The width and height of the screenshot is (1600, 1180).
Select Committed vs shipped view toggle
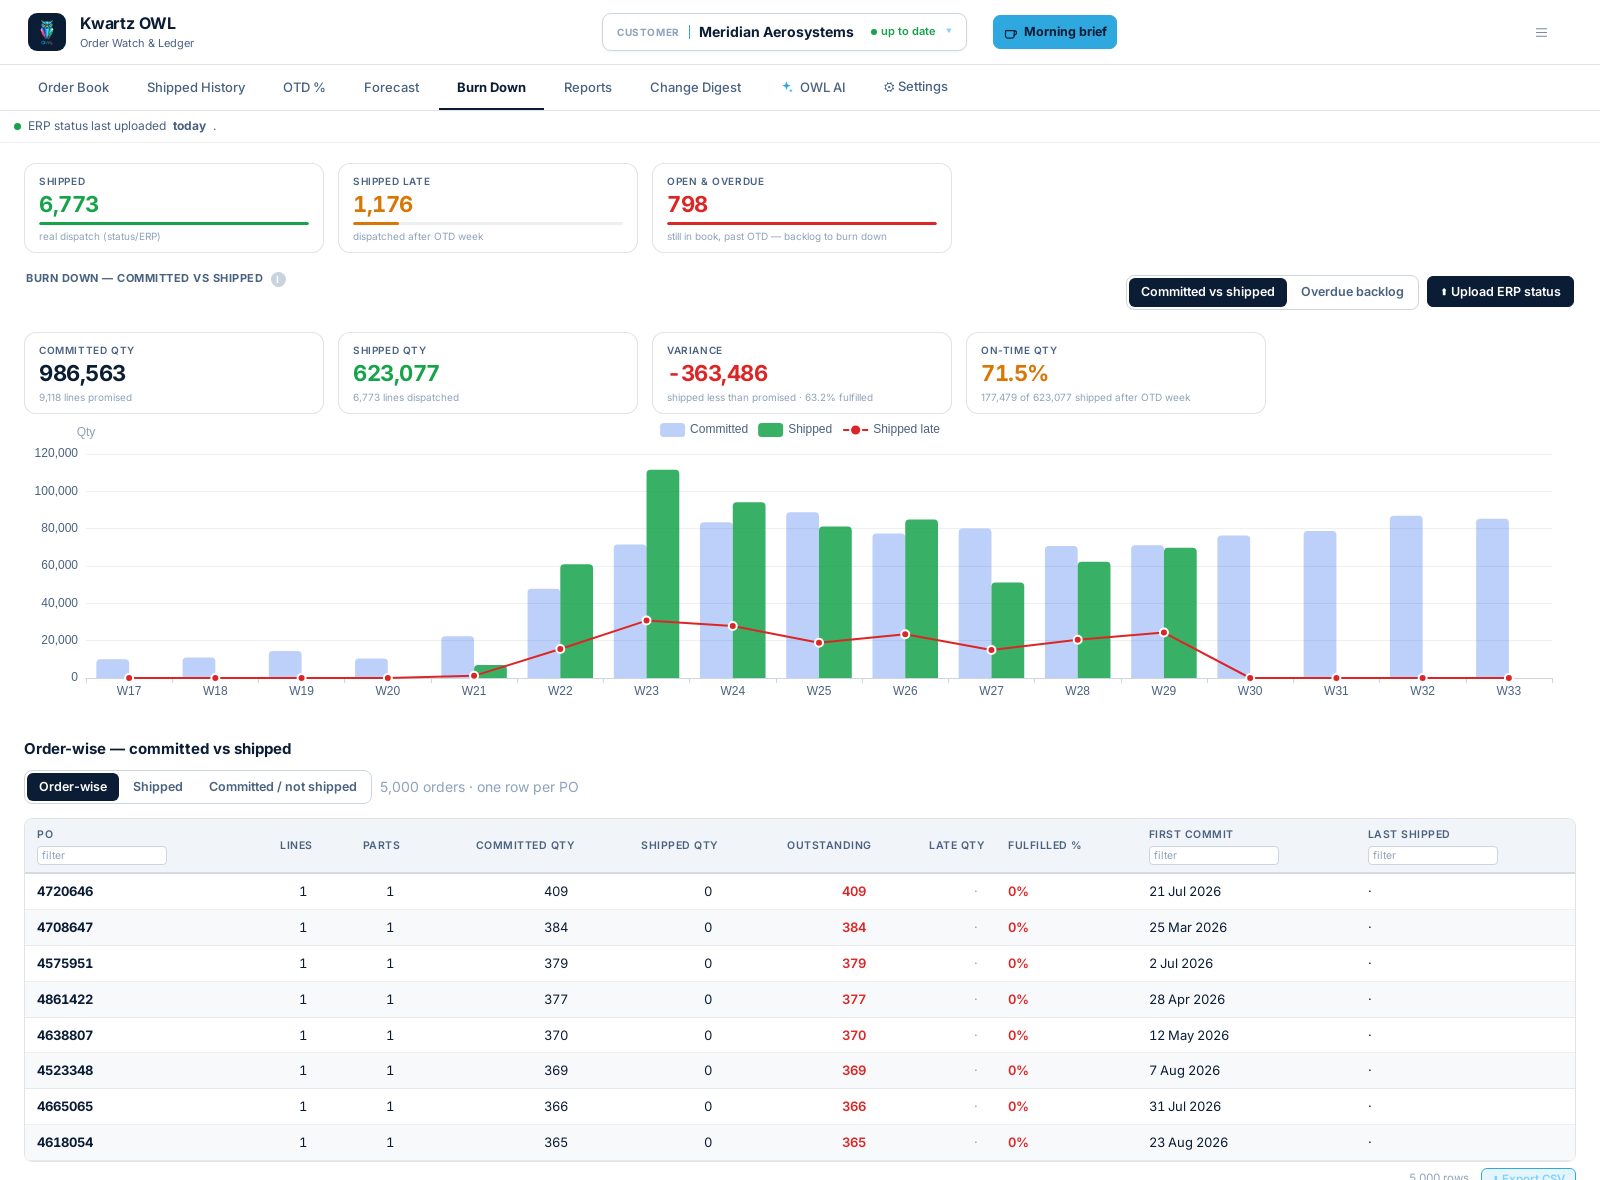click(1207, 292)
